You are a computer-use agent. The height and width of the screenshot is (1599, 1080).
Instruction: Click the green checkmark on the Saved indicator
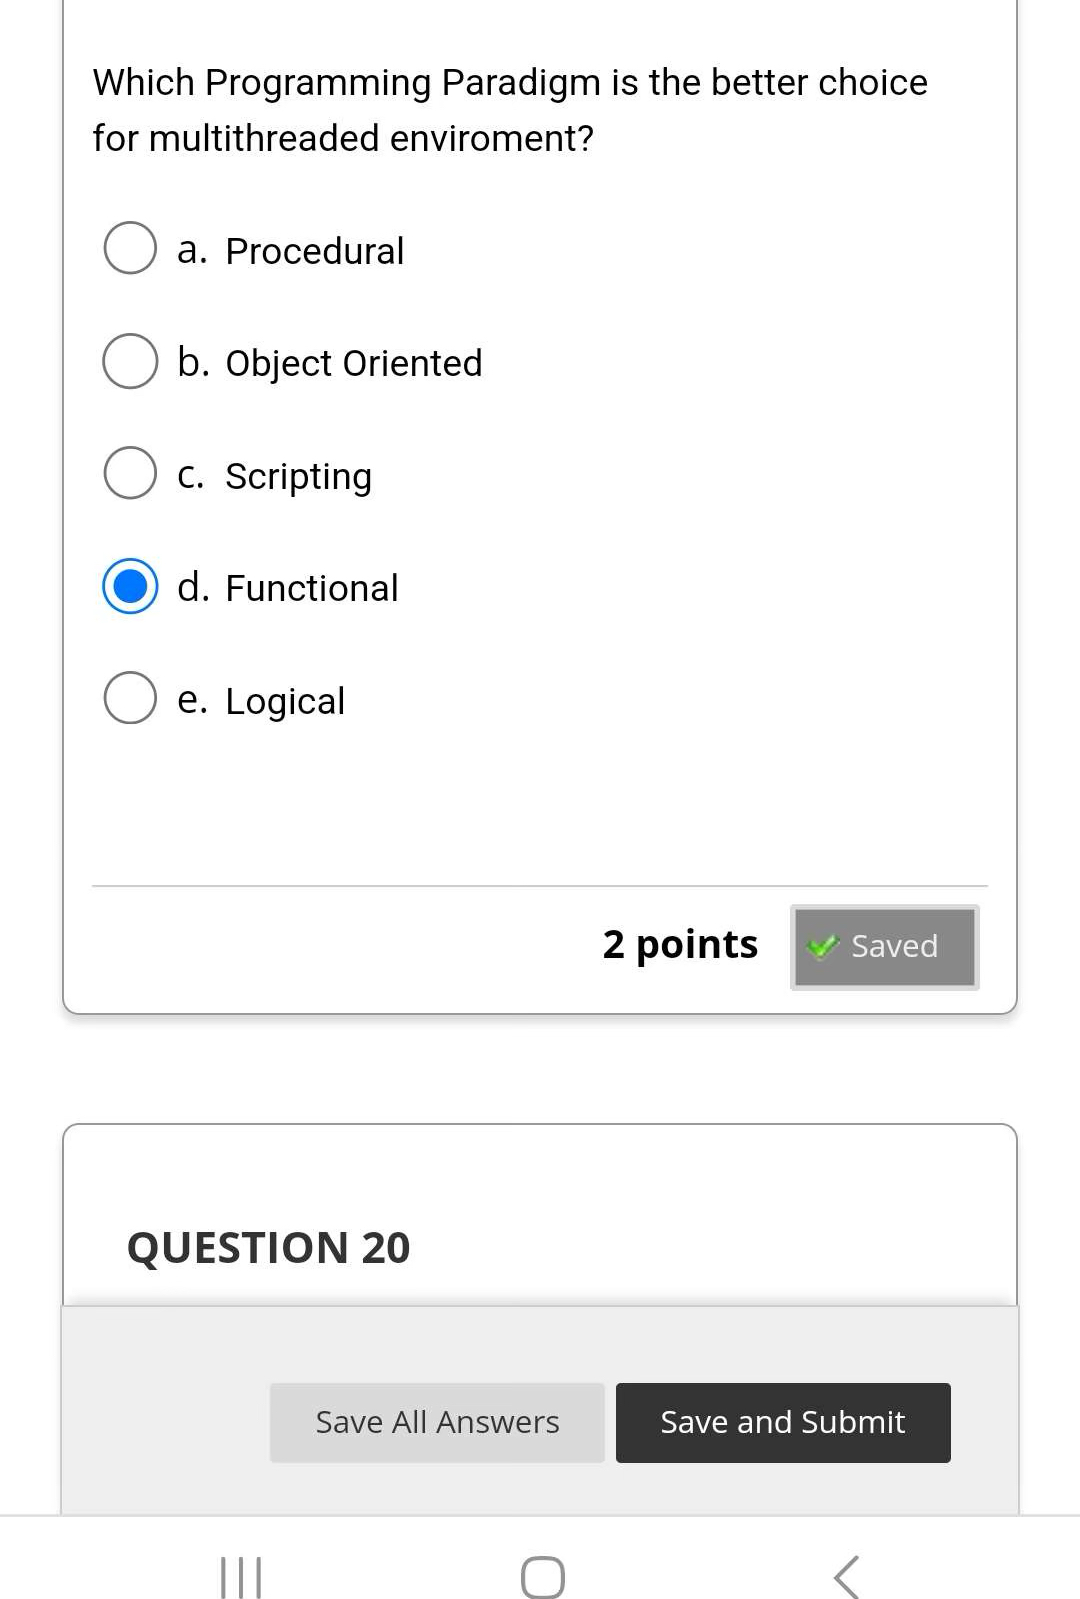pyautogui.click(x=823, y=946)
